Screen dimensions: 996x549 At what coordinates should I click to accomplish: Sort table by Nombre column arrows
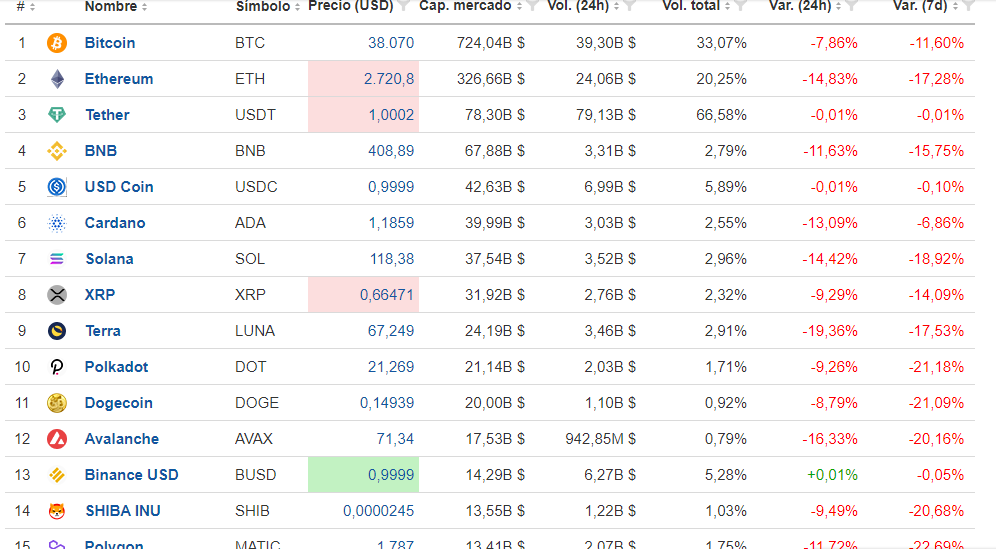click(145, 7)
